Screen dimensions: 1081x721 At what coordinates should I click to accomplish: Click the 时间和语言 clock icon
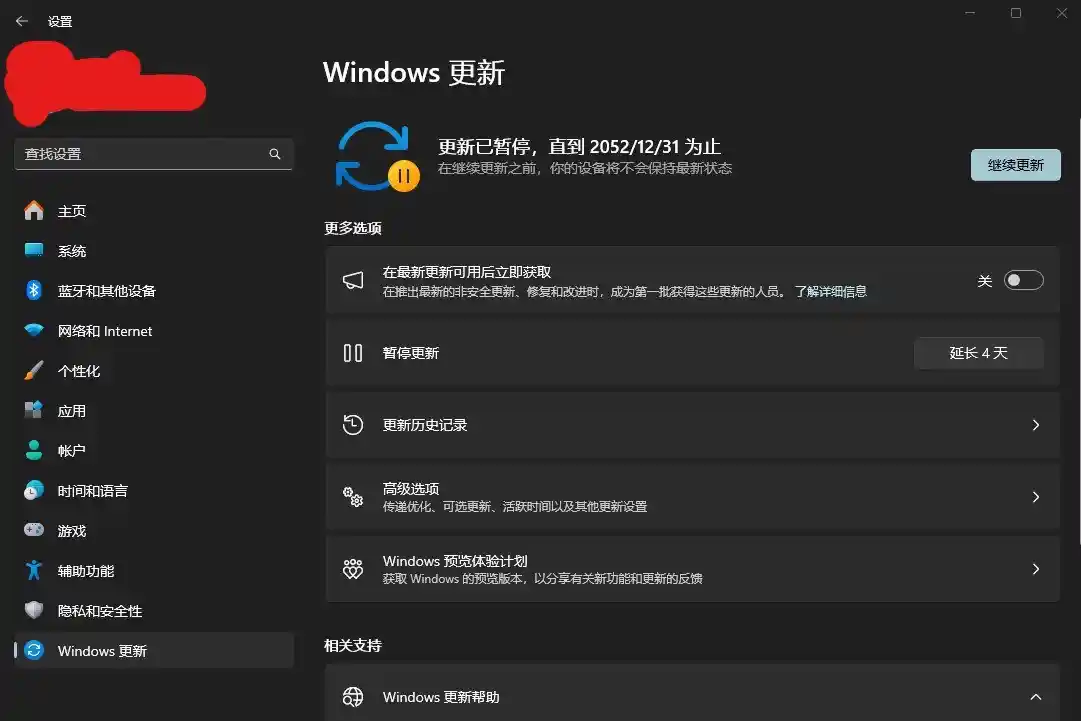point(33,491)
